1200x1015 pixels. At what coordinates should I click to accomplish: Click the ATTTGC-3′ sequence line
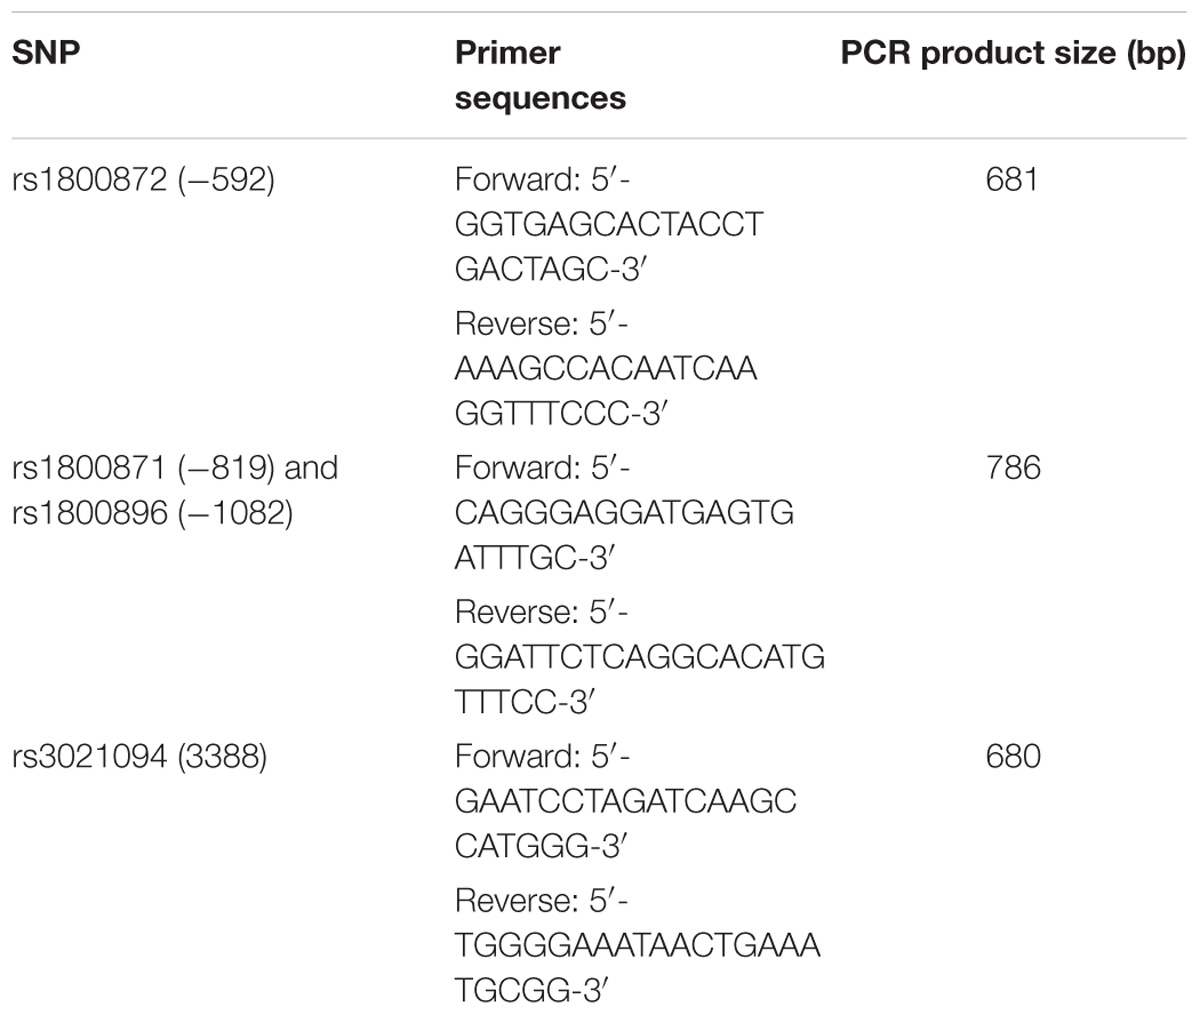click(x=533, y=559)
